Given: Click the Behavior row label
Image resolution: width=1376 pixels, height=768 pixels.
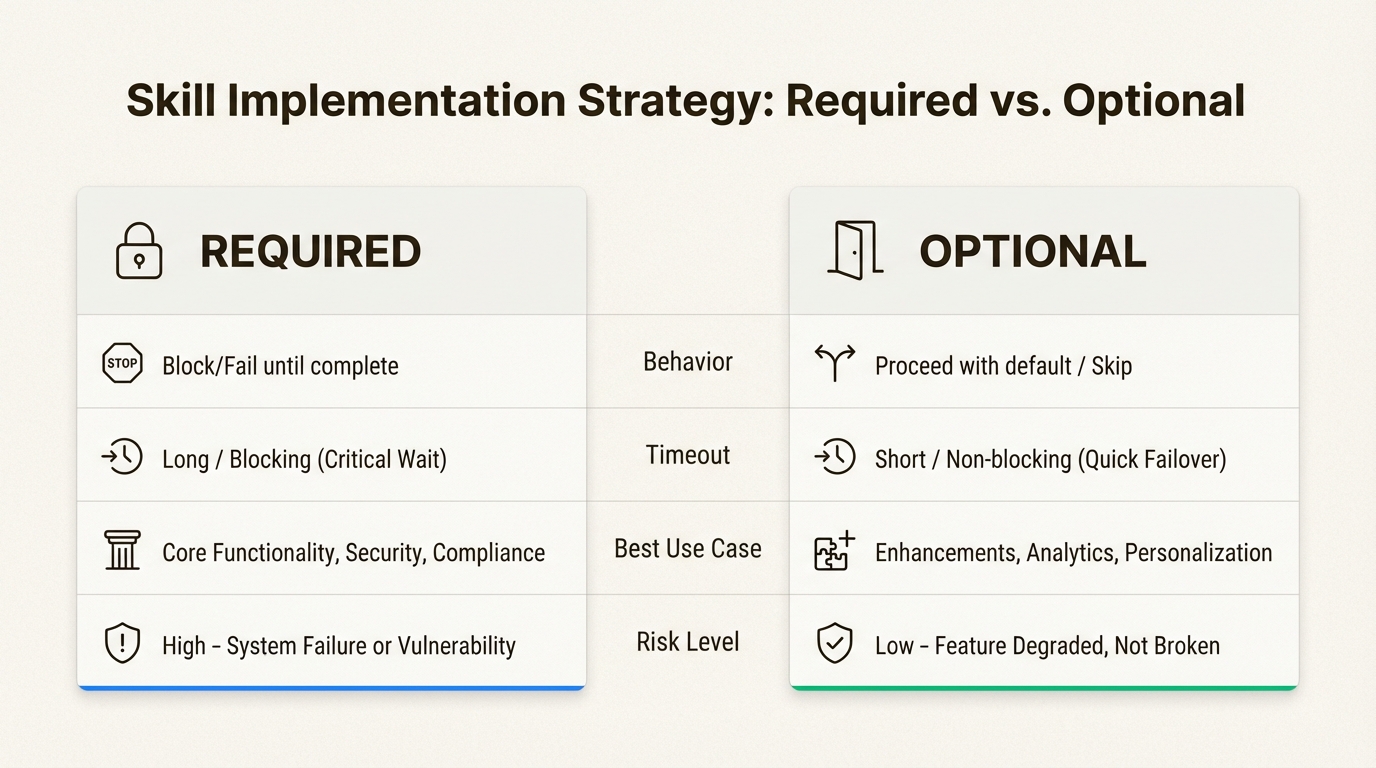Looking at the screenshot, I should coord(688,362).
